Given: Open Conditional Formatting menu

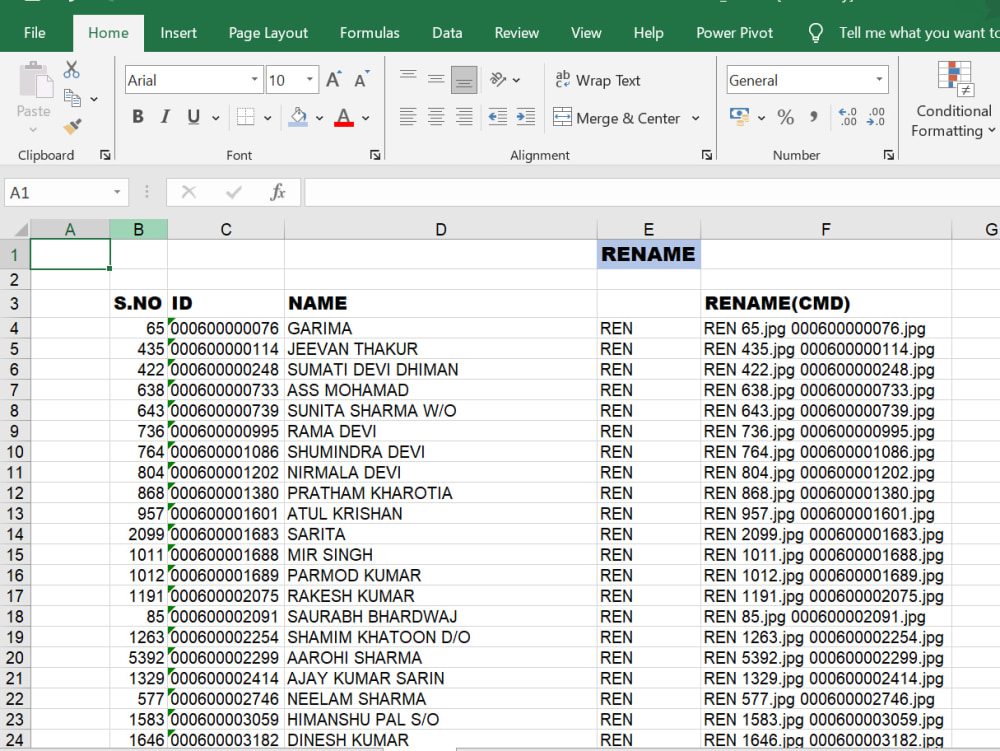Looking at the screenshot, I should tap(953, 100).
